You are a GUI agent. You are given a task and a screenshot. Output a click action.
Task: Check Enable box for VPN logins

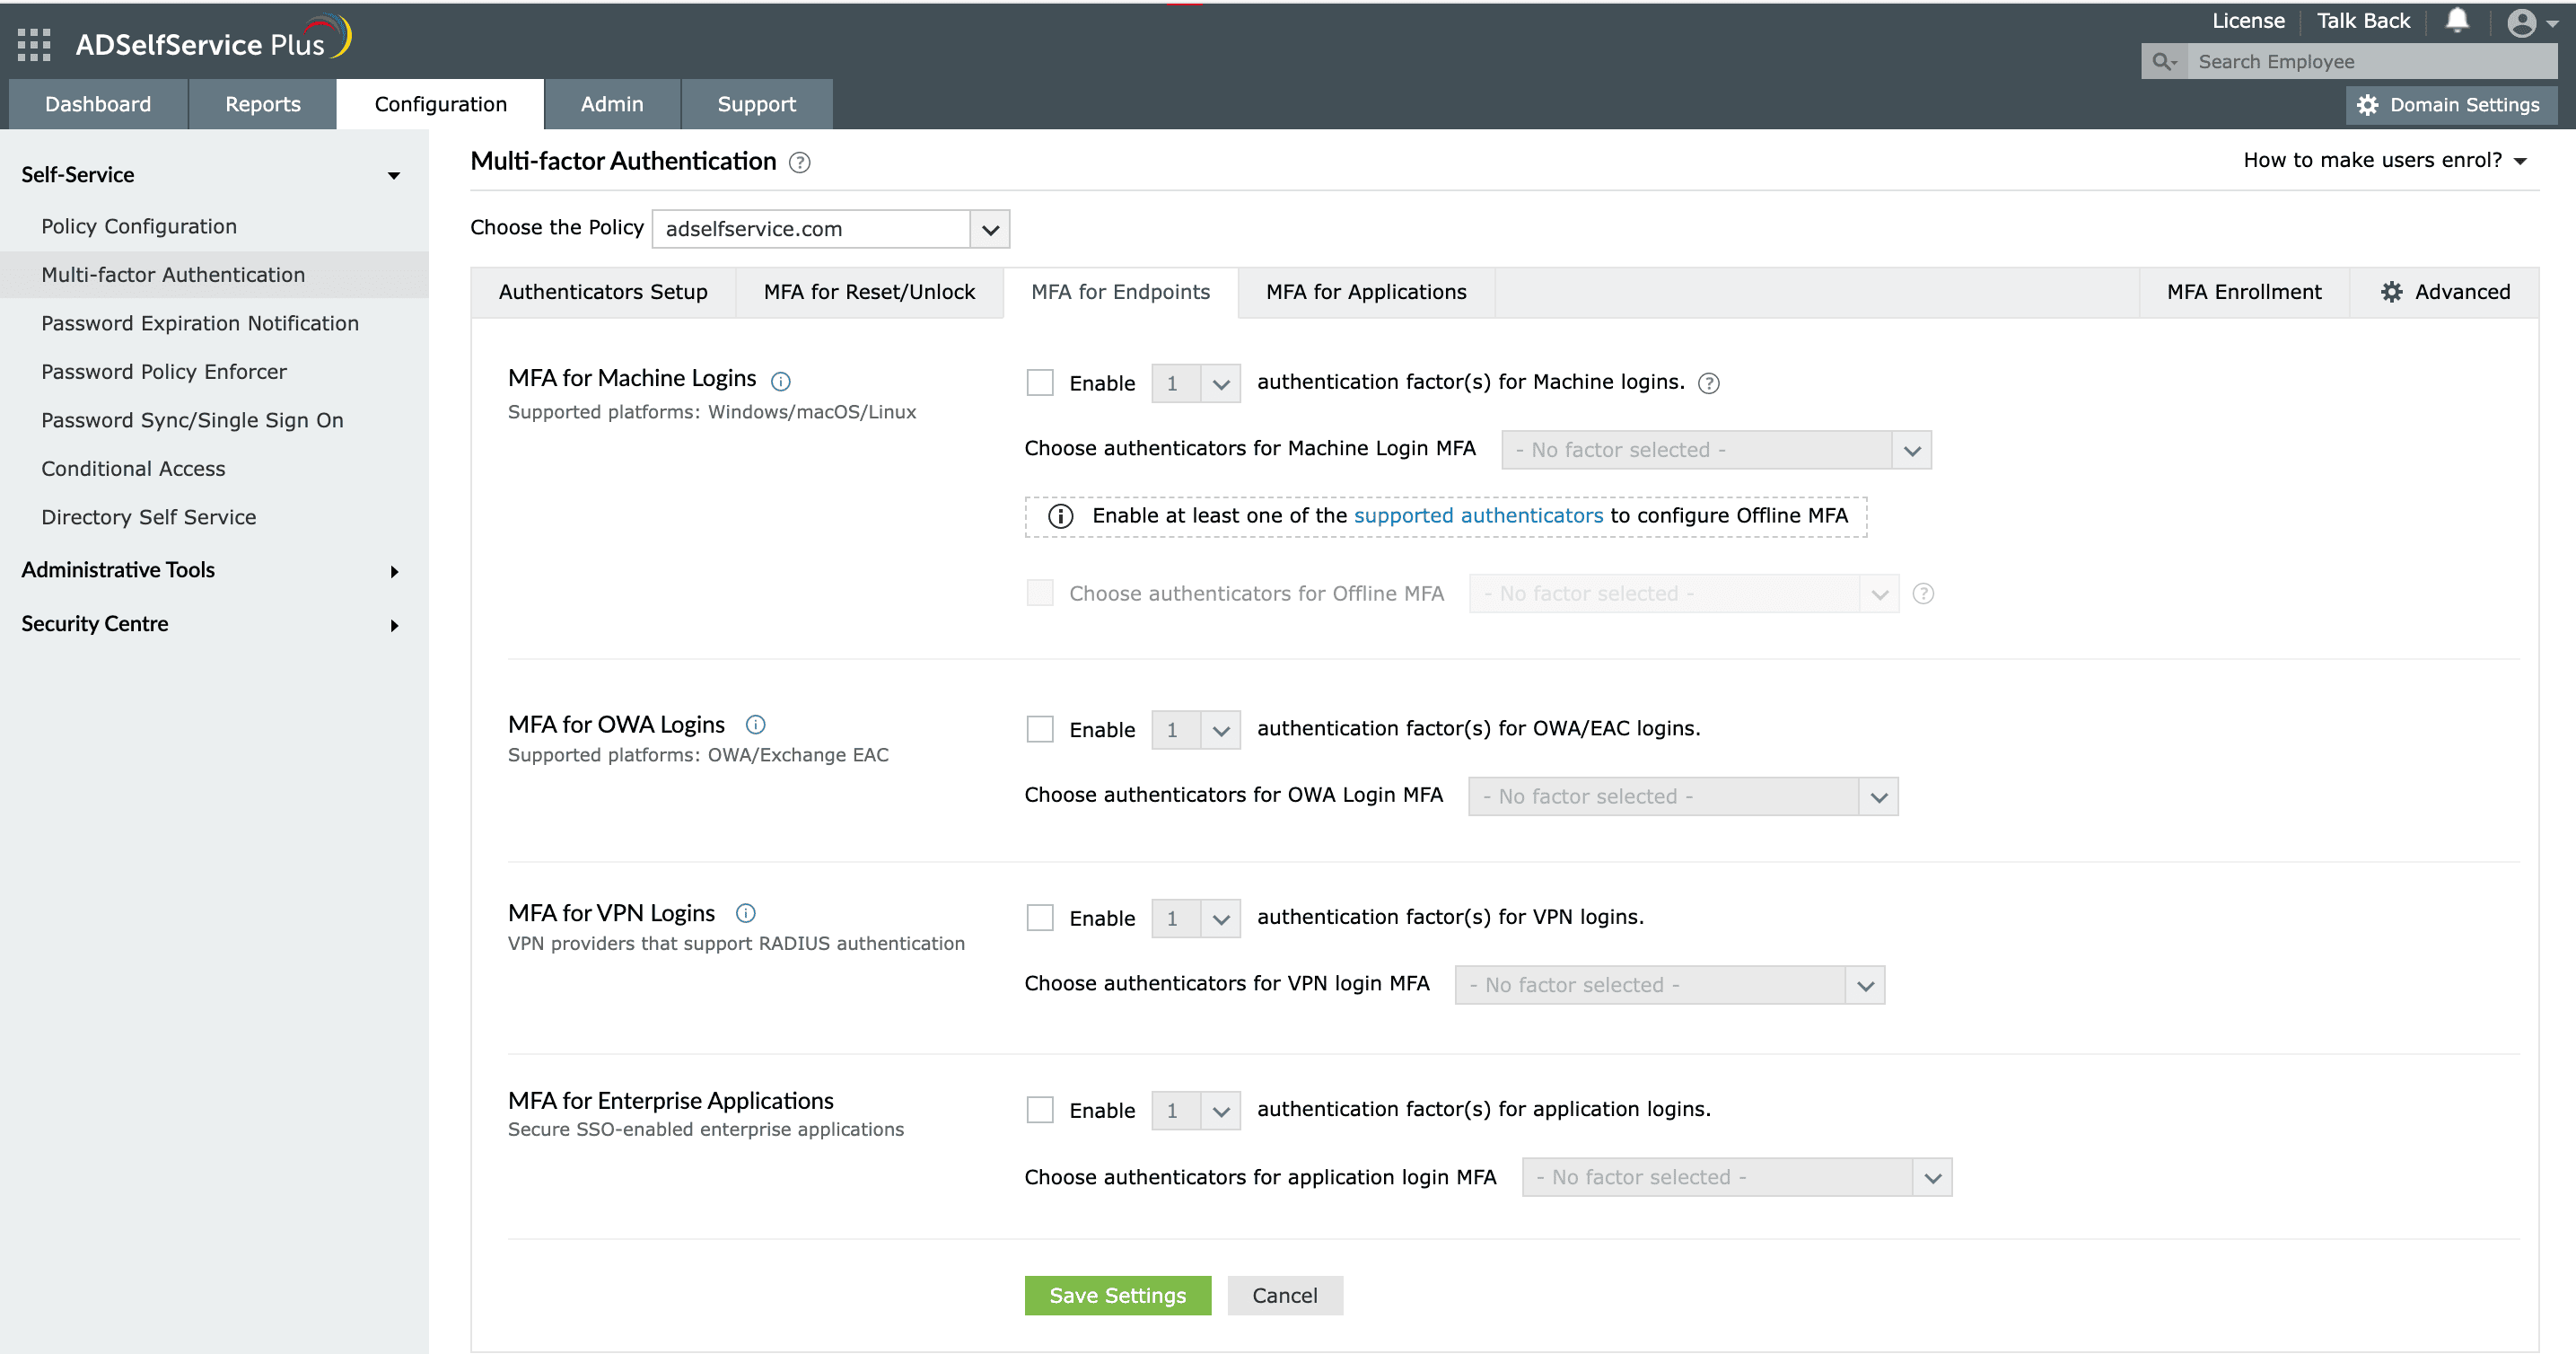point(1040,918)
